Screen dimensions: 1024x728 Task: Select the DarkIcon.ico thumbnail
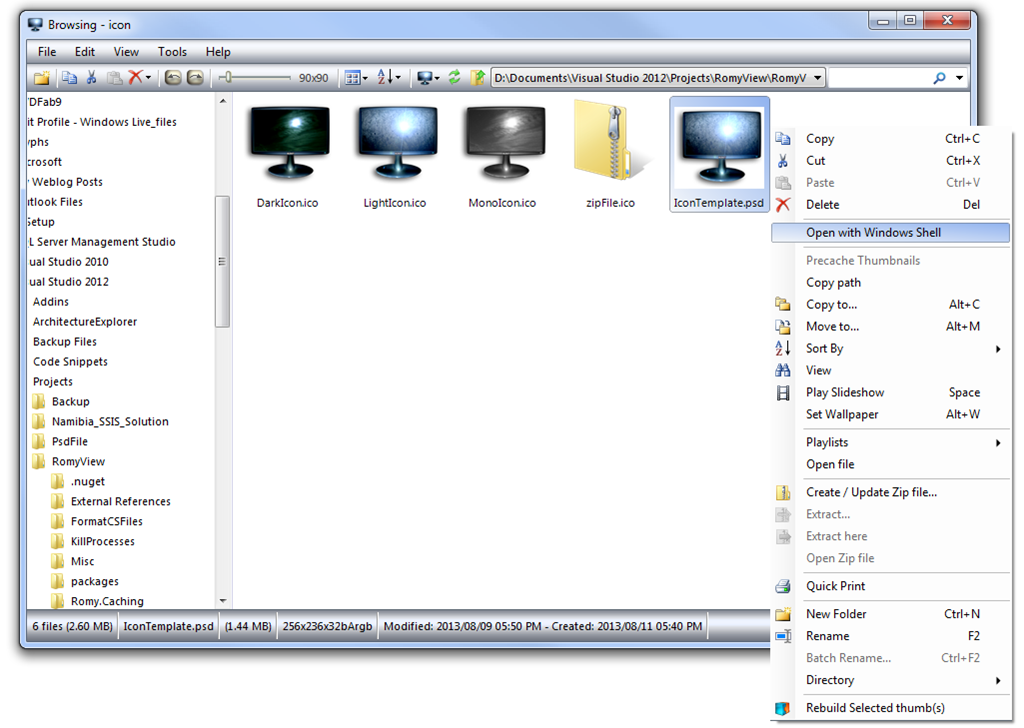coord(287,156)
